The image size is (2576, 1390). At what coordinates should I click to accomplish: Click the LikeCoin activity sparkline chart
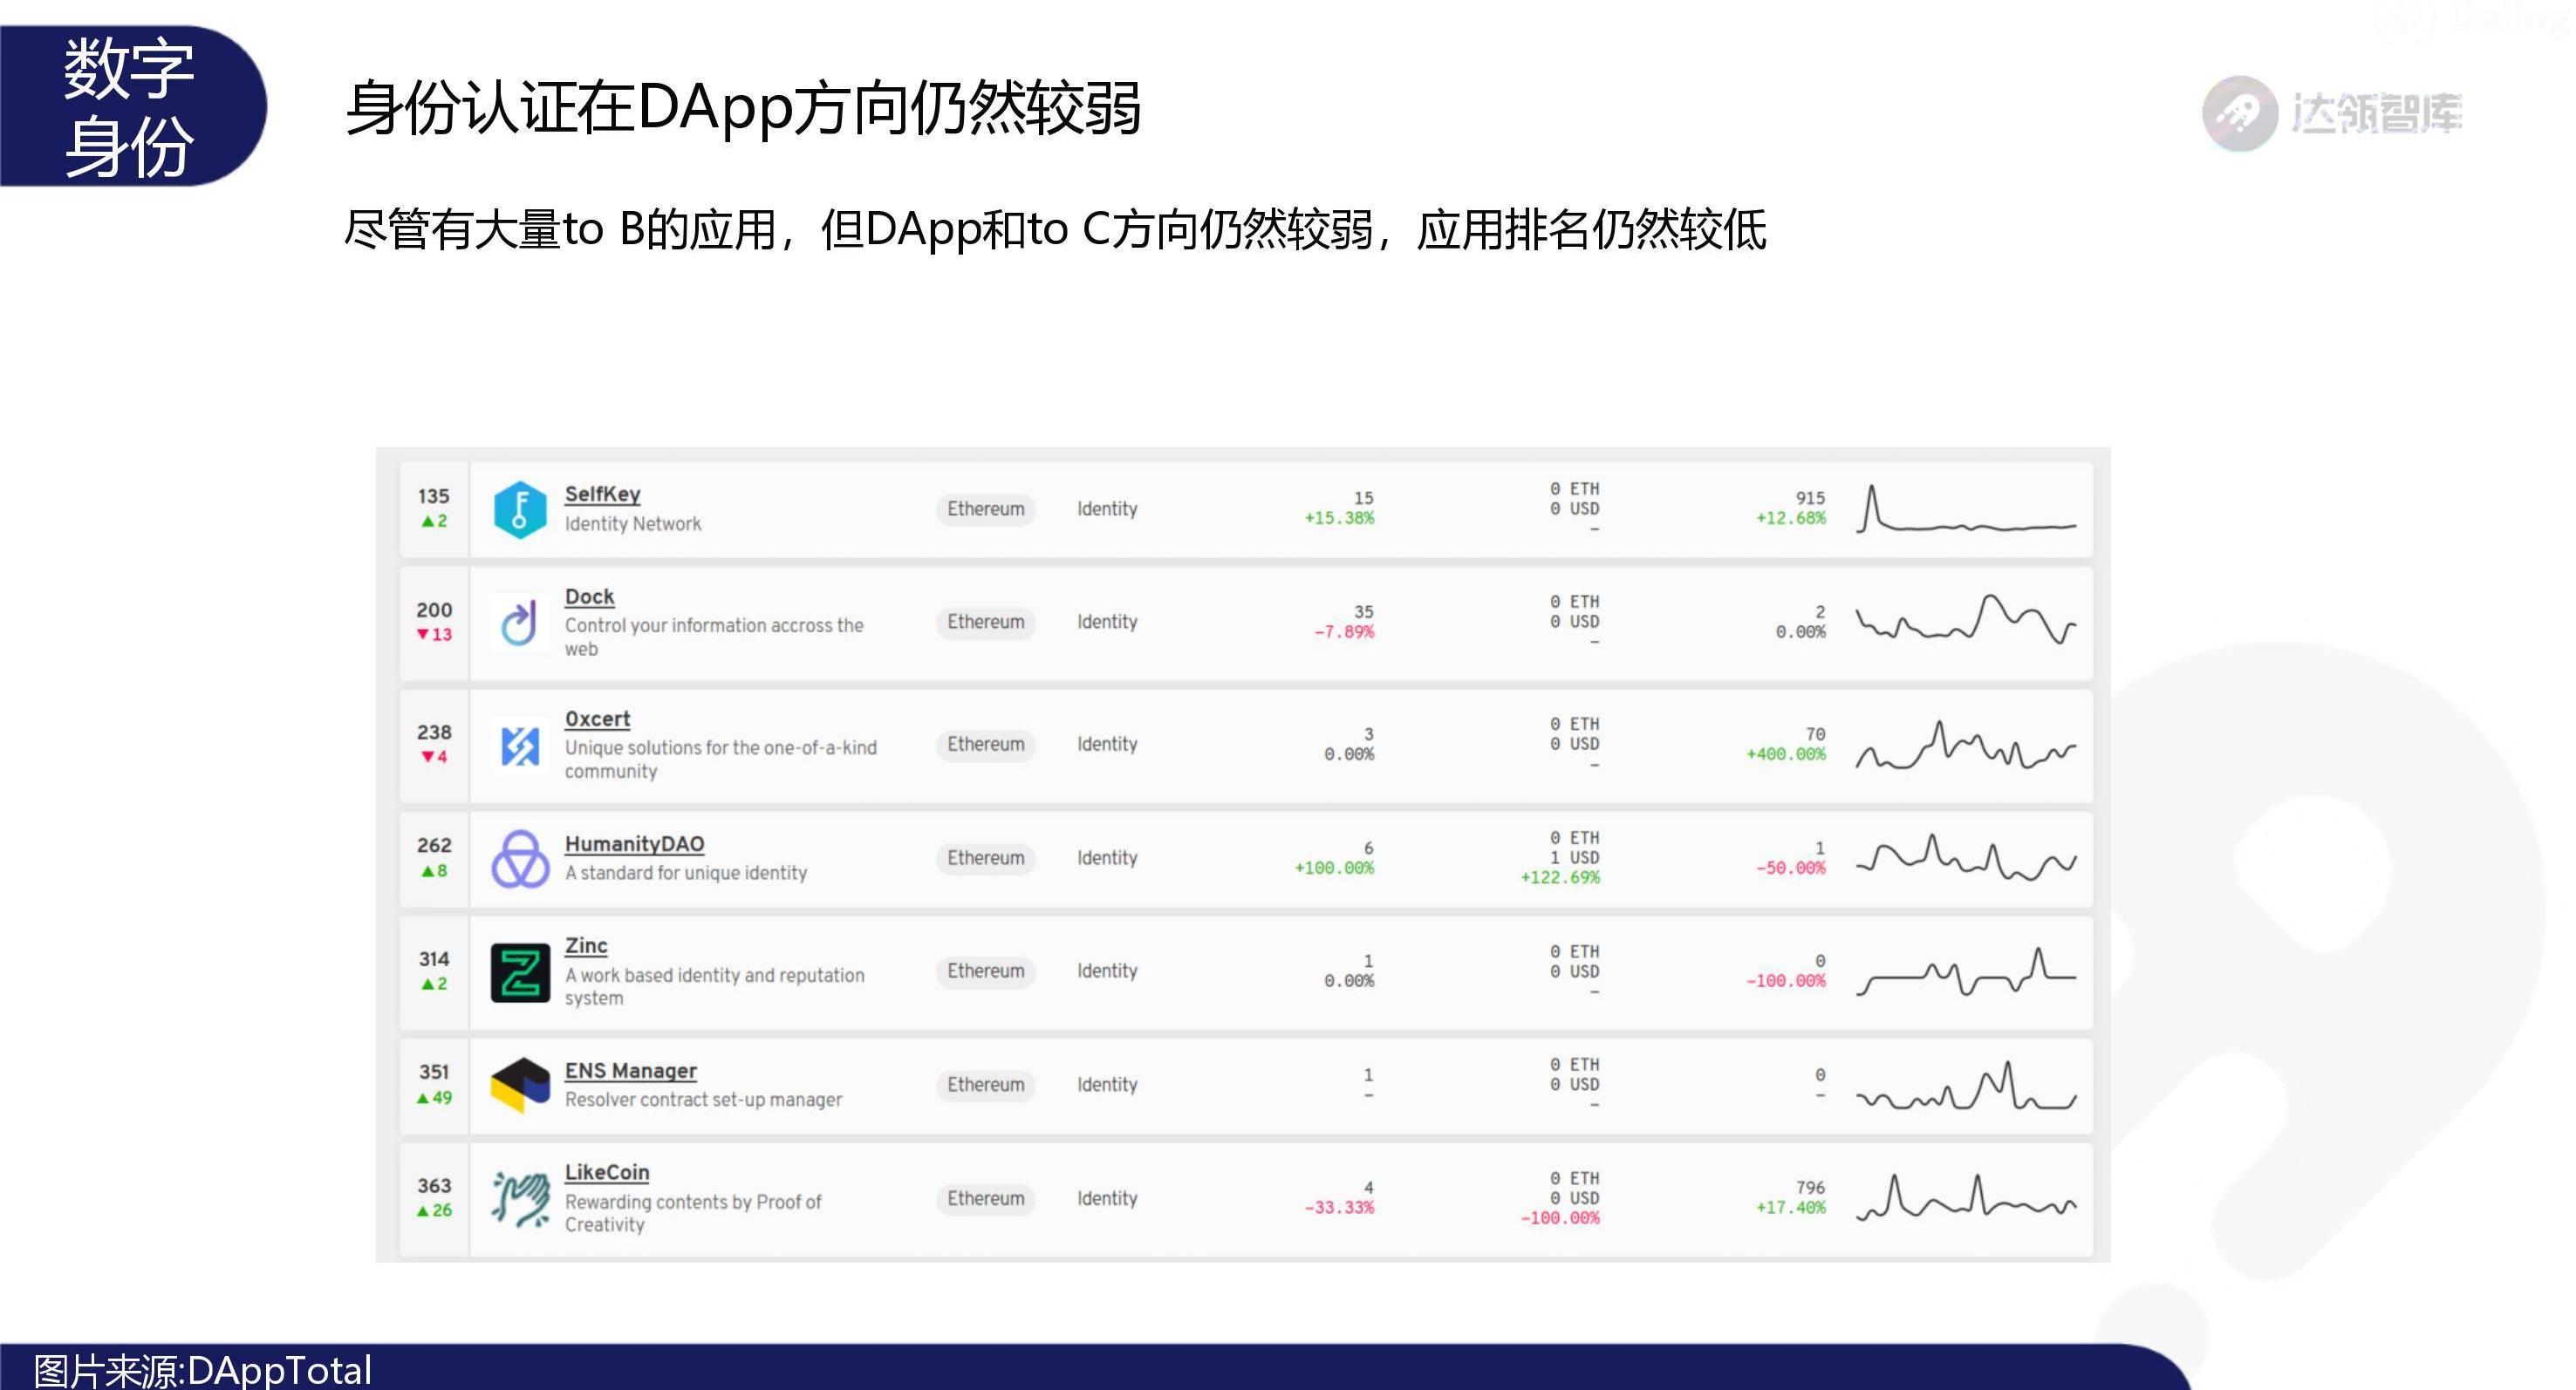(1965, 1198)
